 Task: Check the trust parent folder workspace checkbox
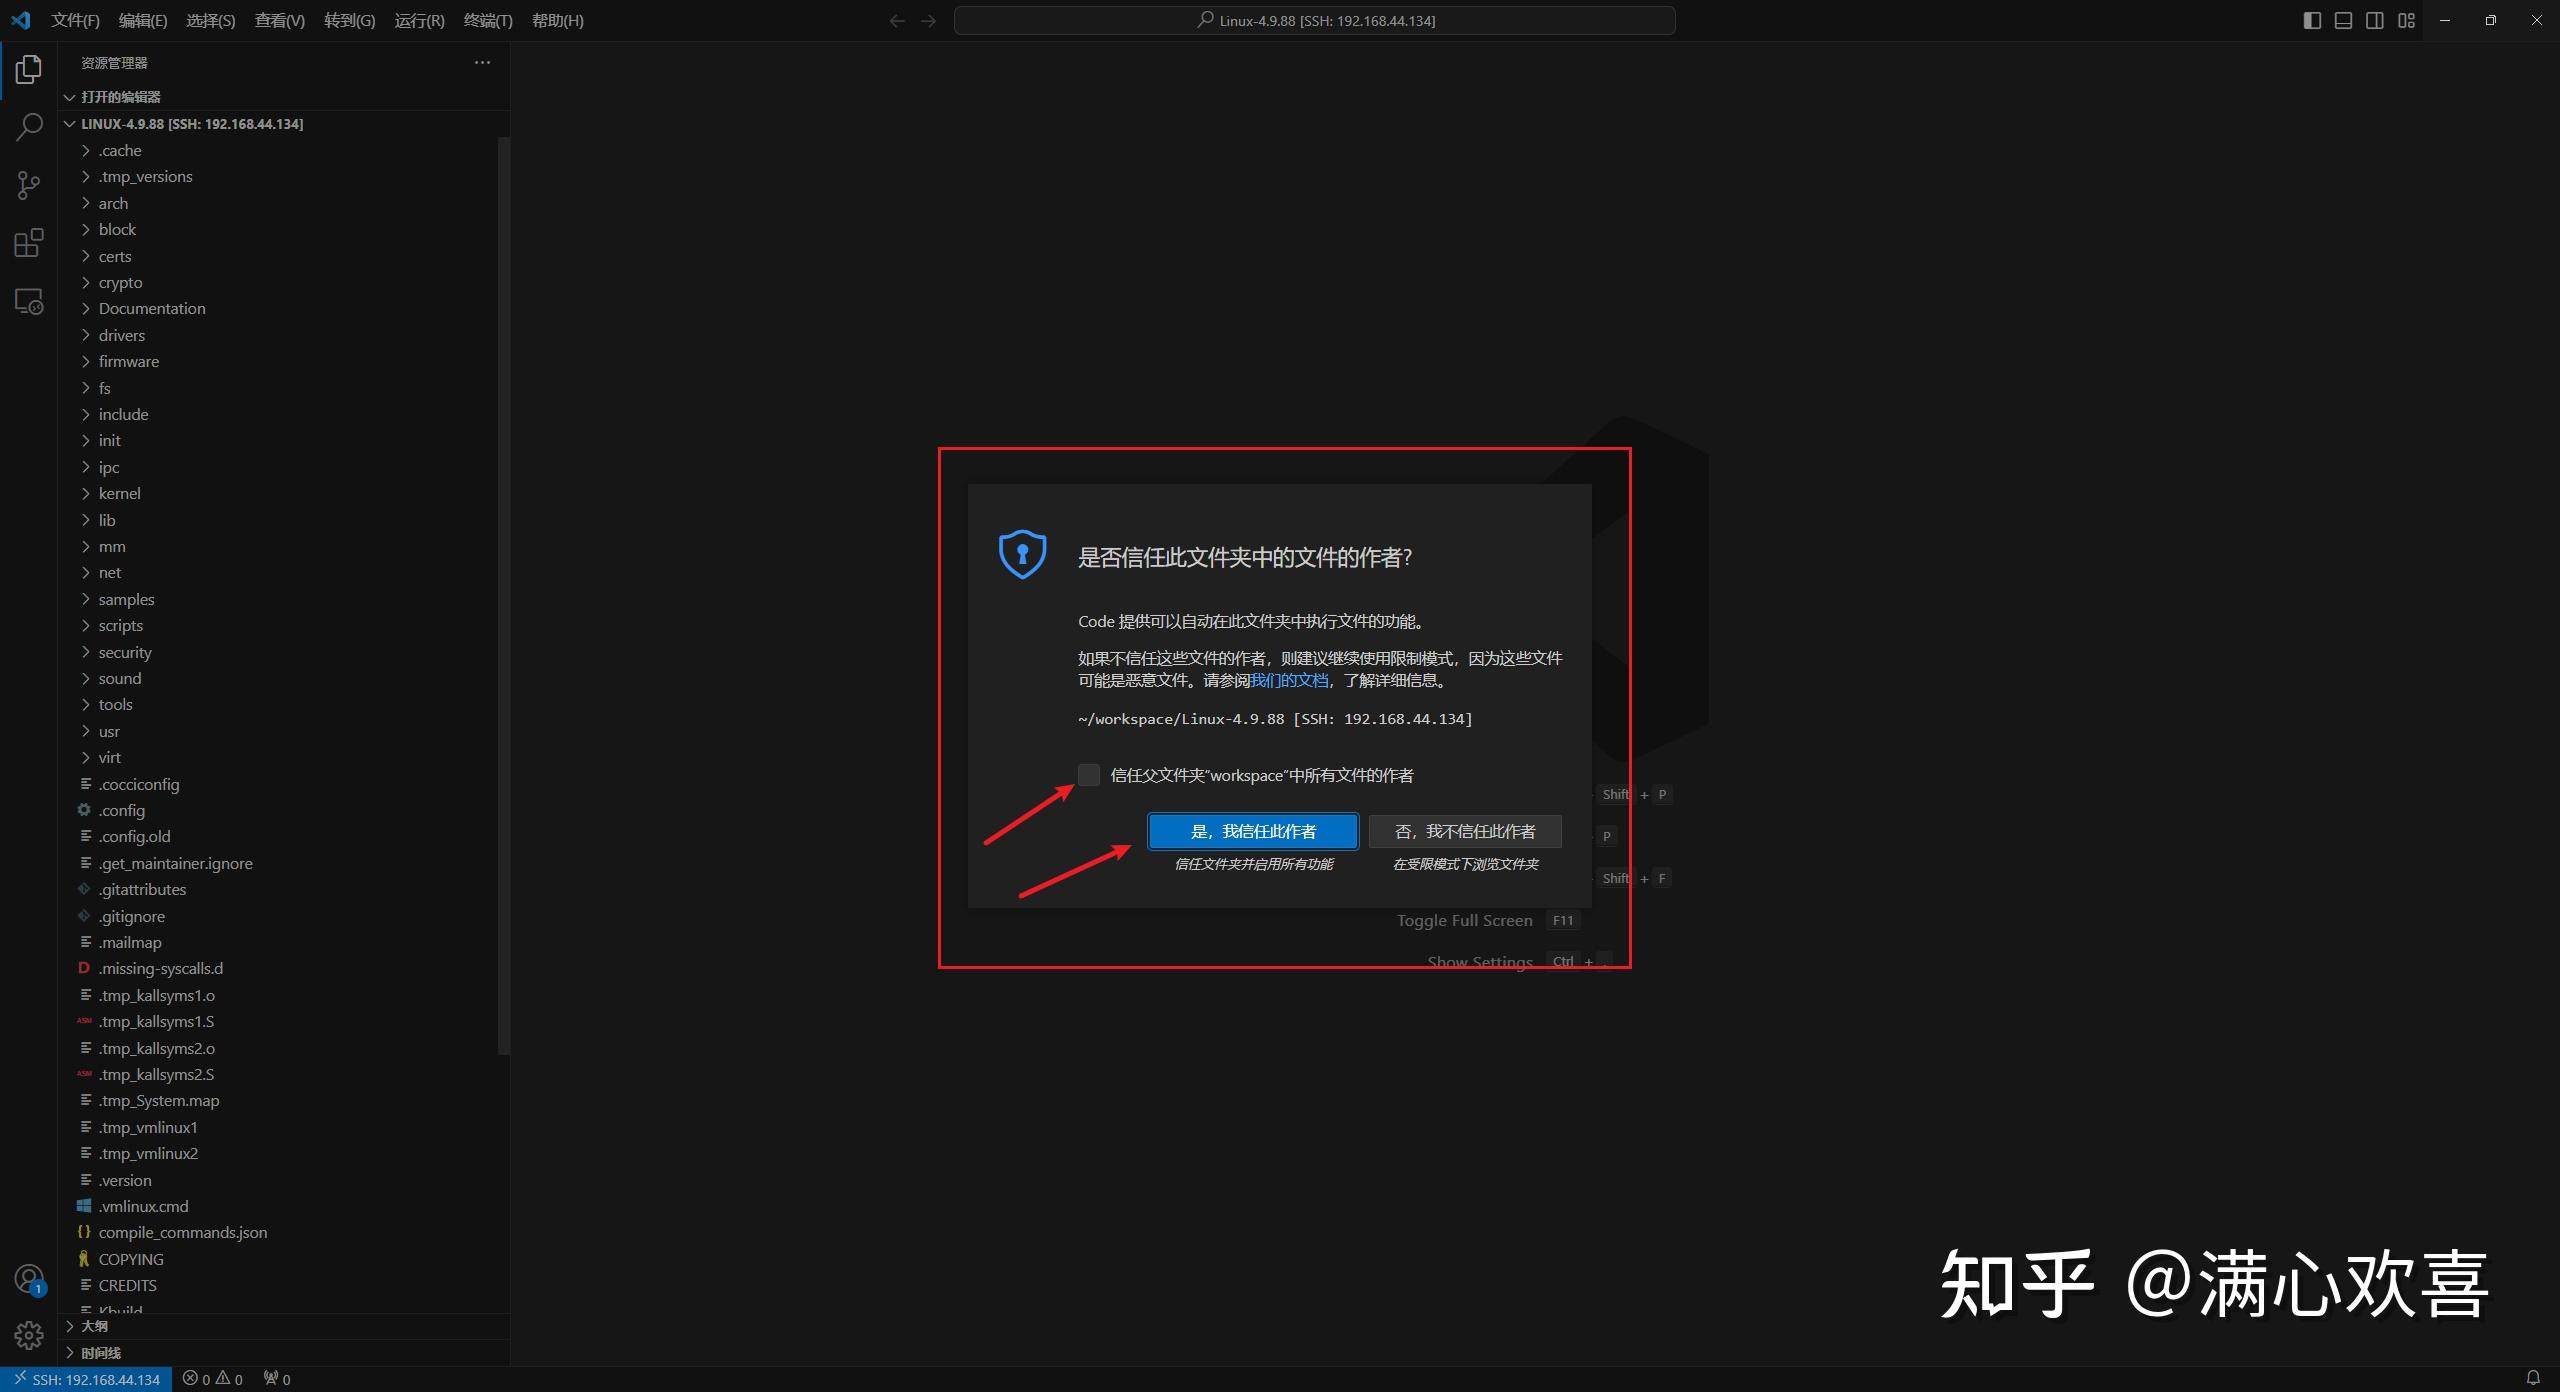[x=1088, y=774]
